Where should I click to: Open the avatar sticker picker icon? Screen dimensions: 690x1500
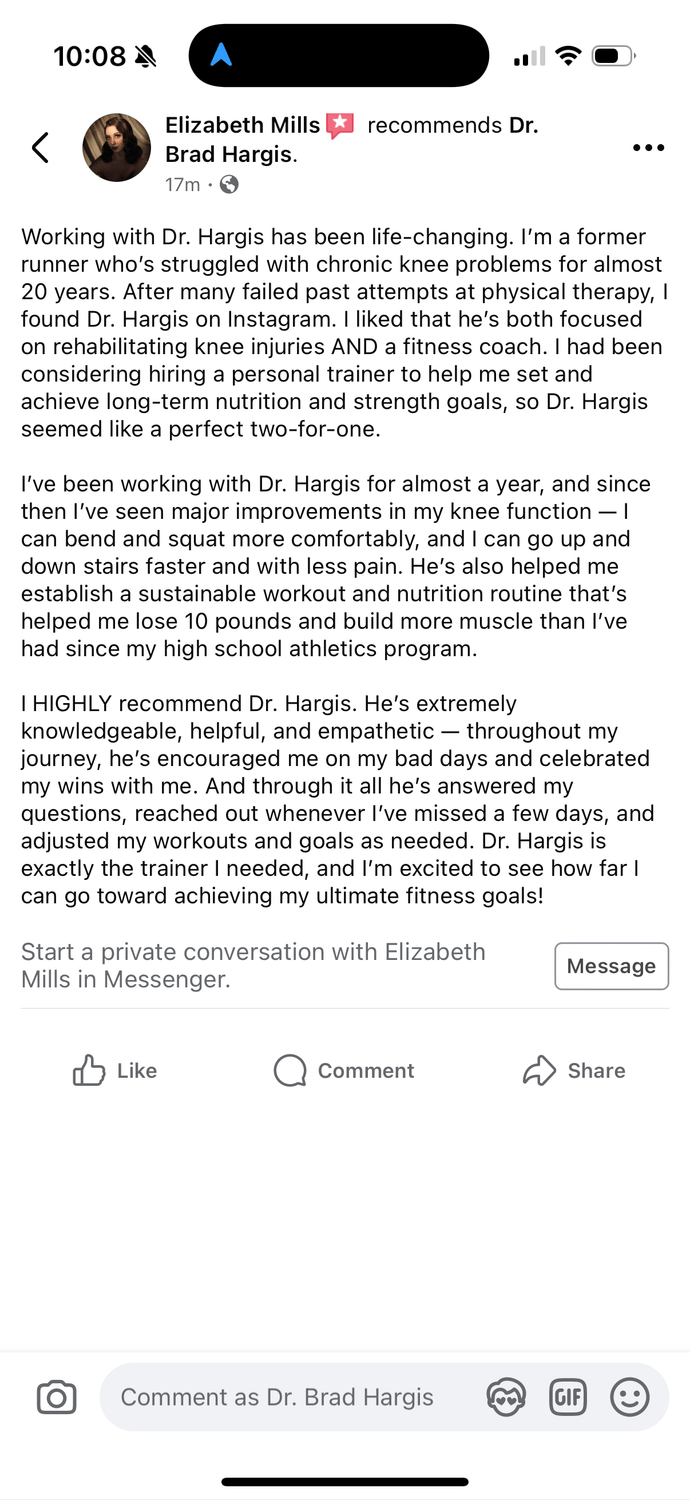[505, 1397]
